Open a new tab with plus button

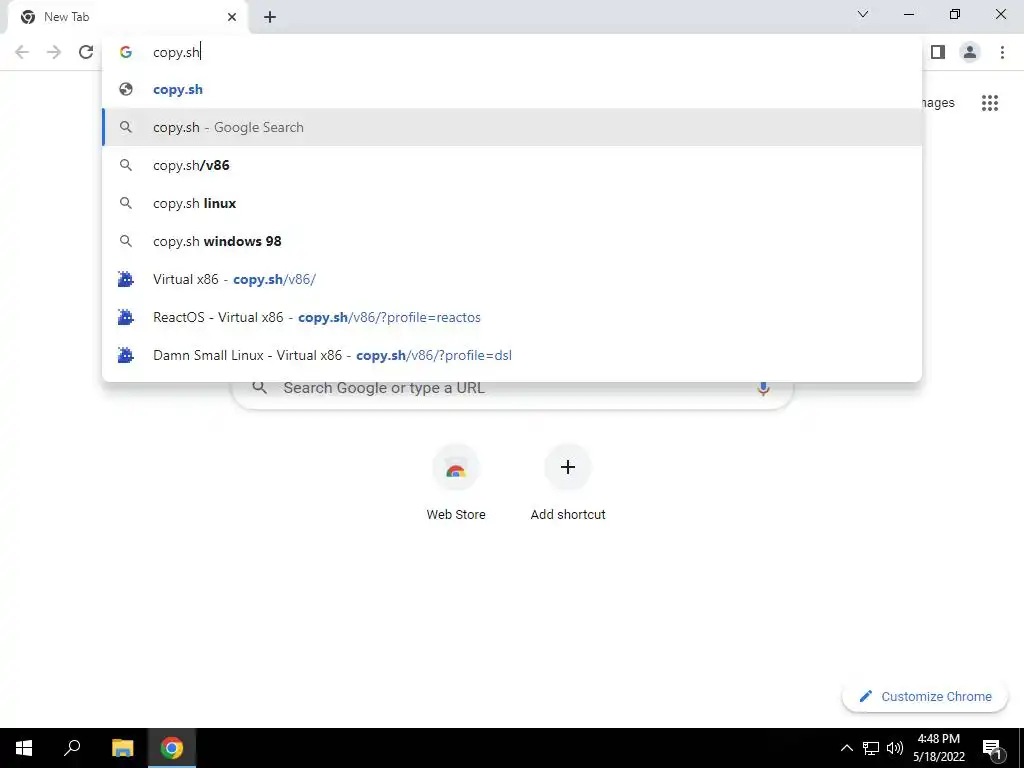(270, 17)
